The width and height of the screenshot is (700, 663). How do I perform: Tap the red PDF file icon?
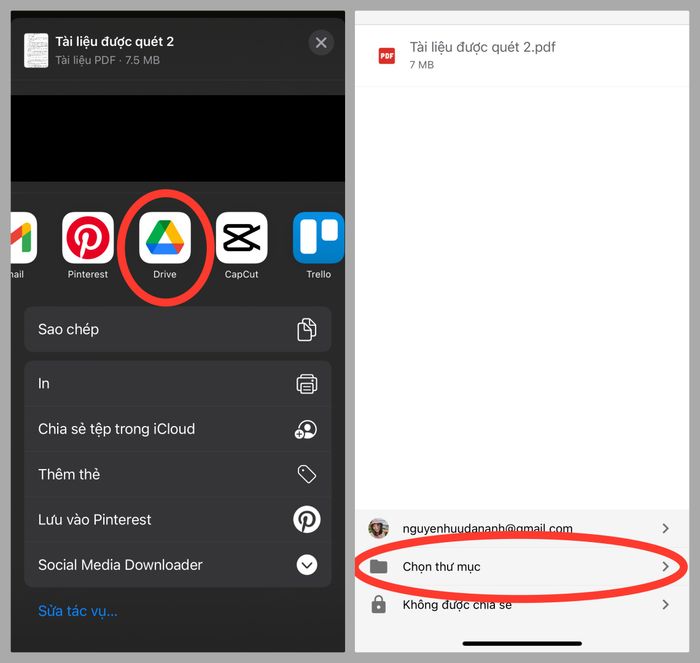(x=387, y=56)
